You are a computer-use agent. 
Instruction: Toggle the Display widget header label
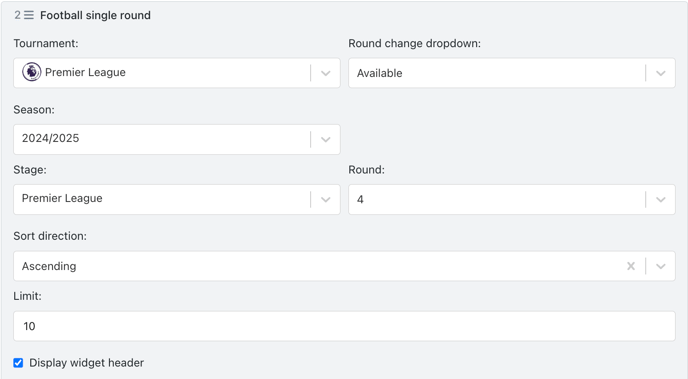pyautogui.click(x=86, y=363)
